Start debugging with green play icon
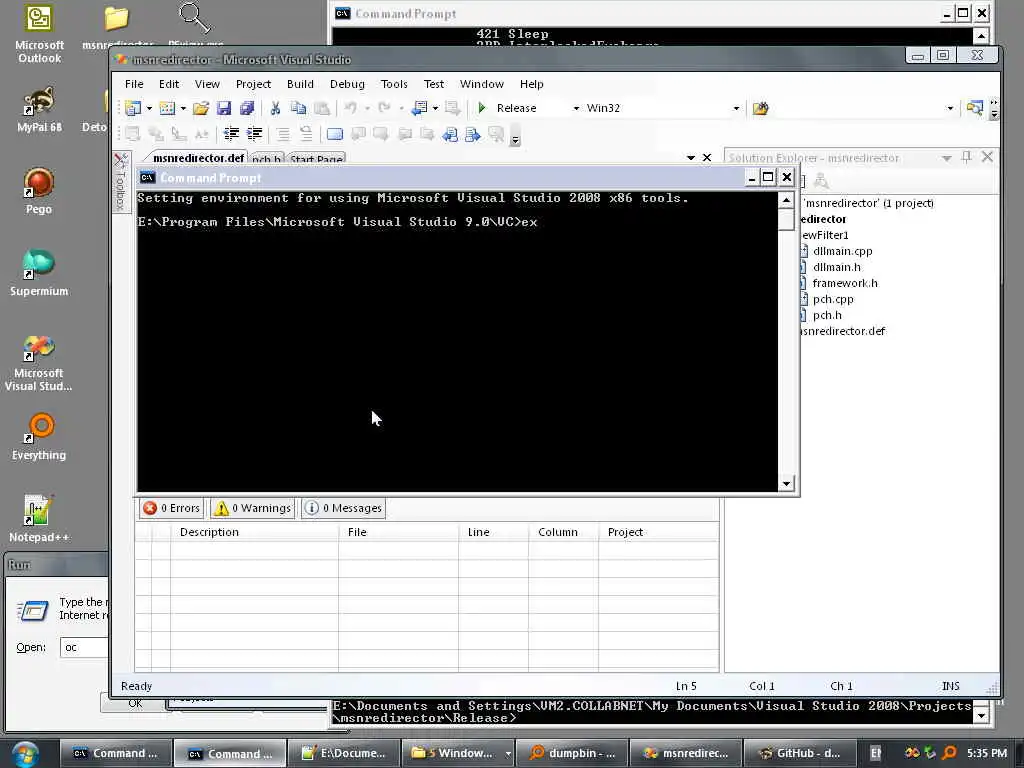The image size is (1024, 768). (x=482, y=108)
